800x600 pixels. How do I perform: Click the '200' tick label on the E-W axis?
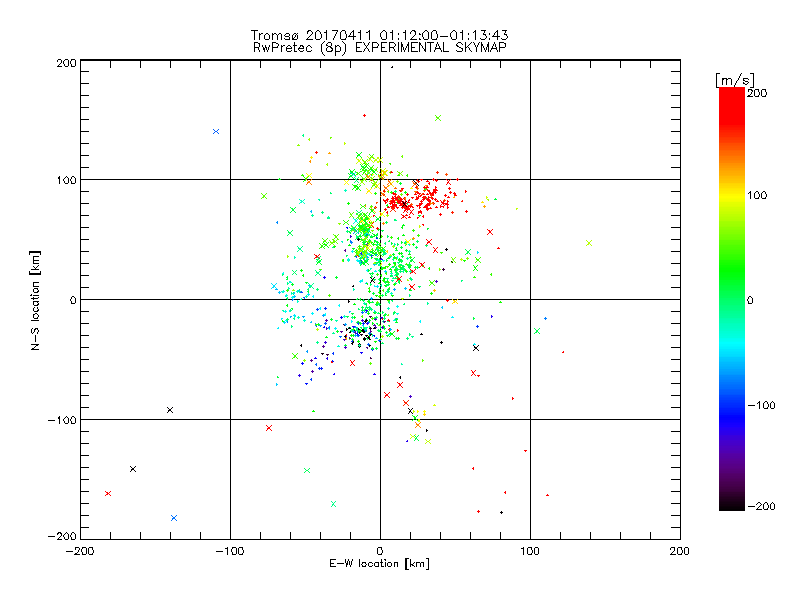pyautogui.click(x=680, y=551)
